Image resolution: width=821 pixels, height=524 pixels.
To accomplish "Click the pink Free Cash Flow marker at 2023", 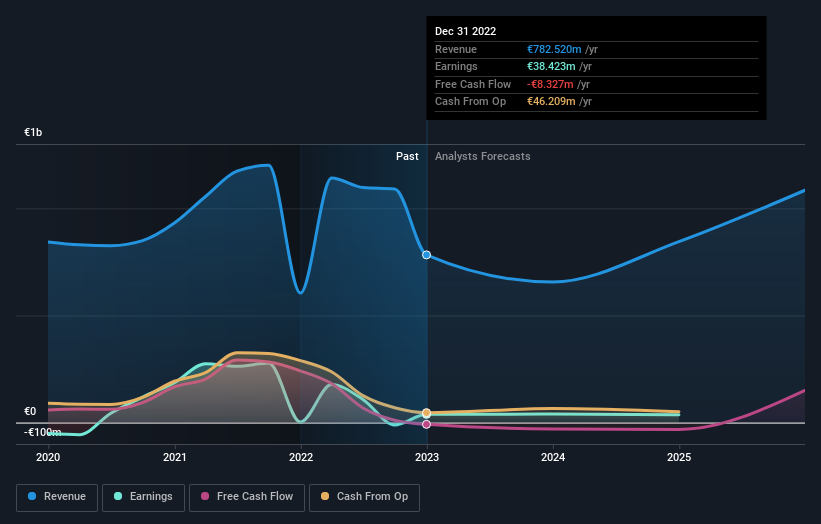I will (x=427, y=425).
